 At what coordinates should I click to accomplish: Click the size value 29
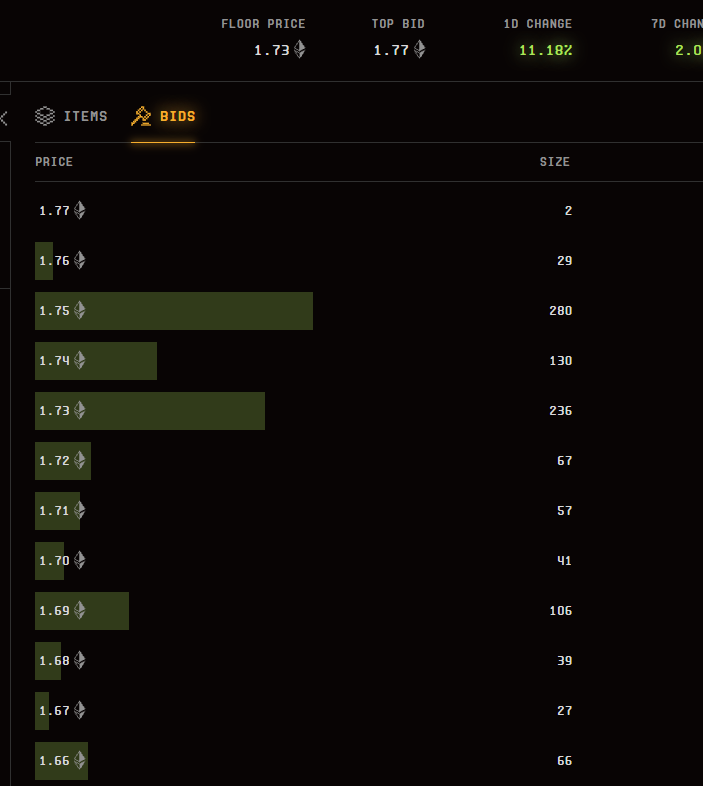click(x=565, y=261)
